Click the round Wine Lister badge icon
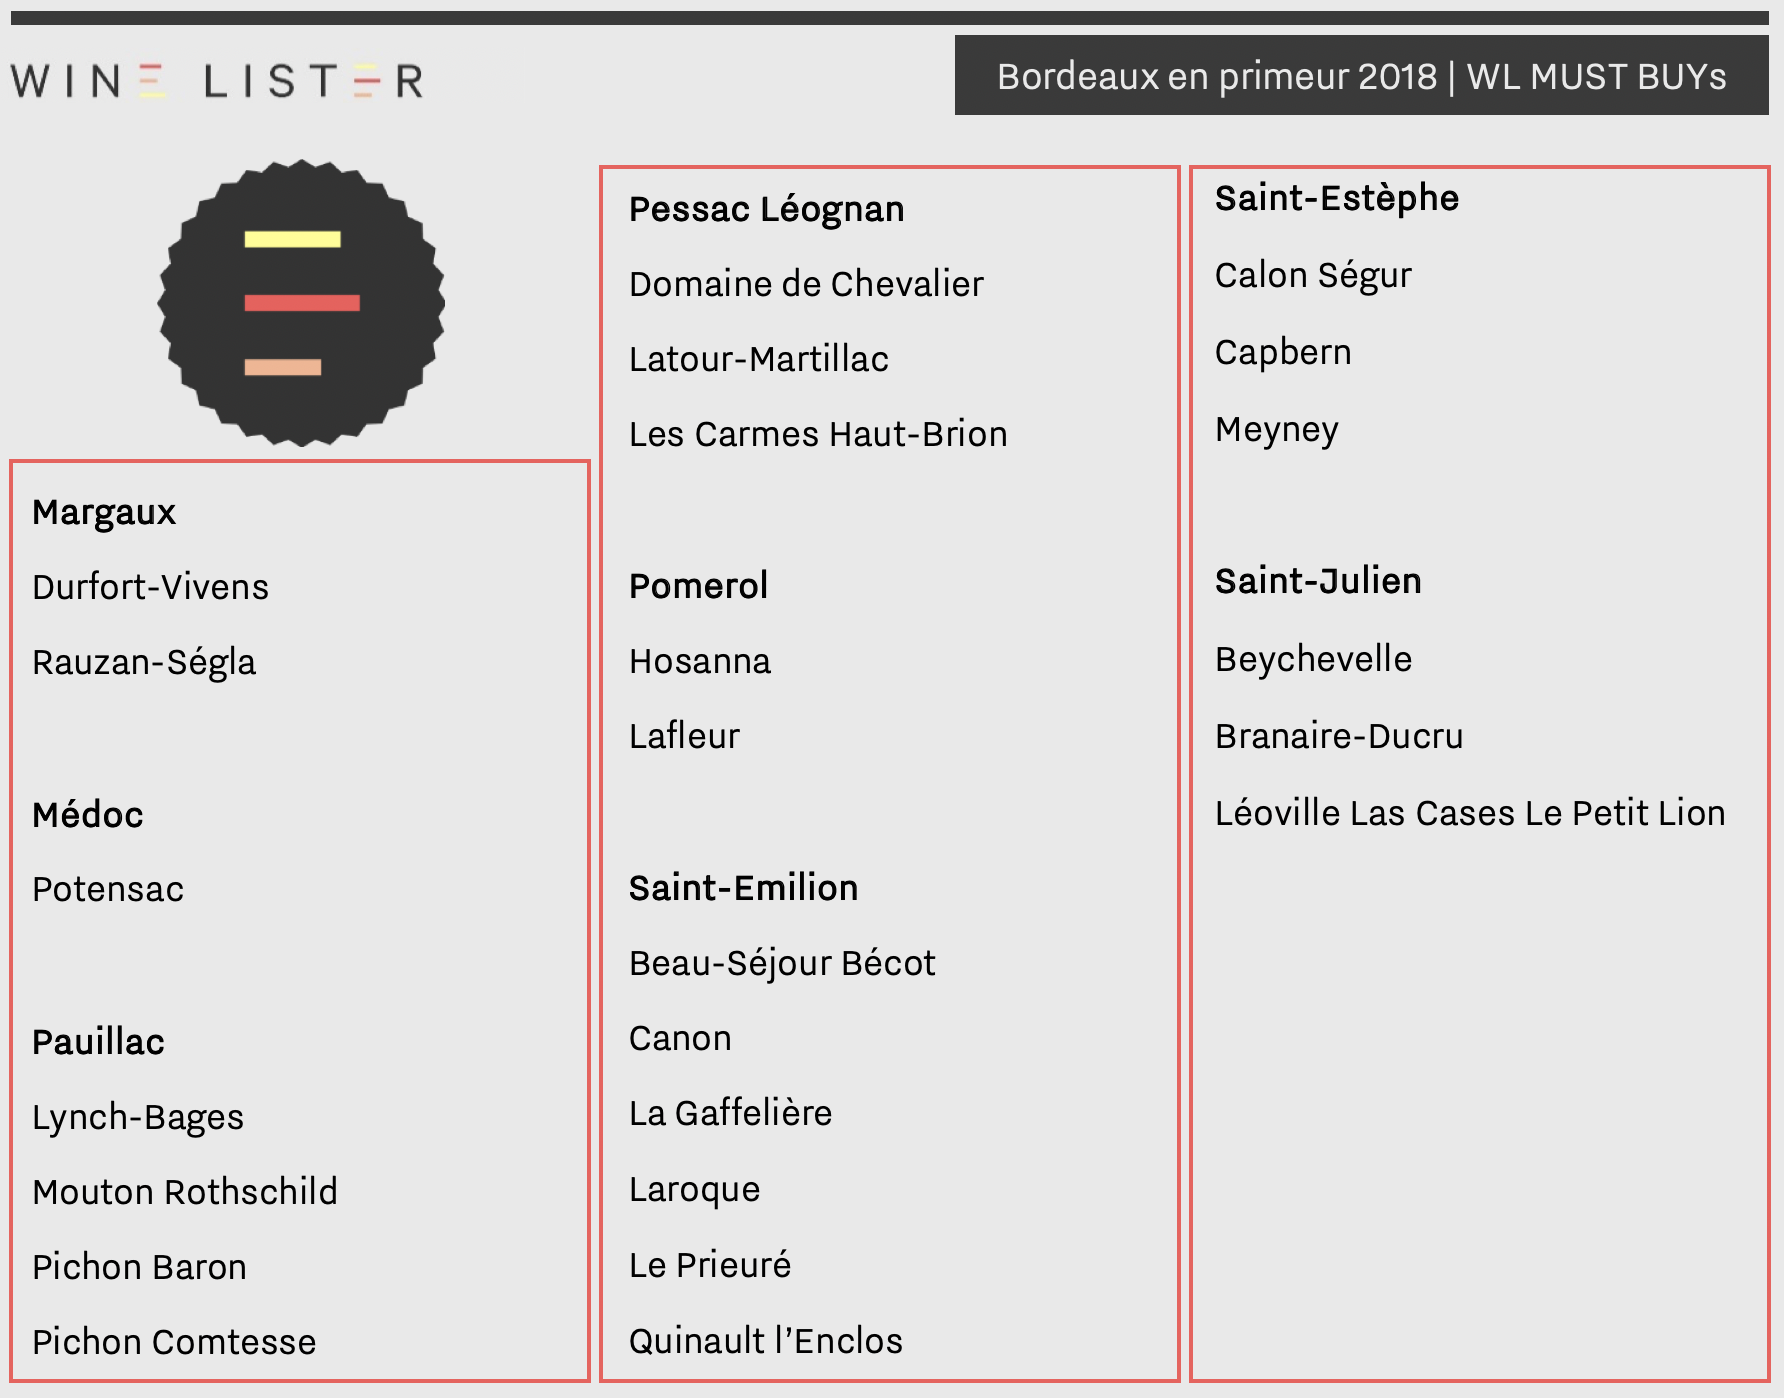 tap(301, 303)
